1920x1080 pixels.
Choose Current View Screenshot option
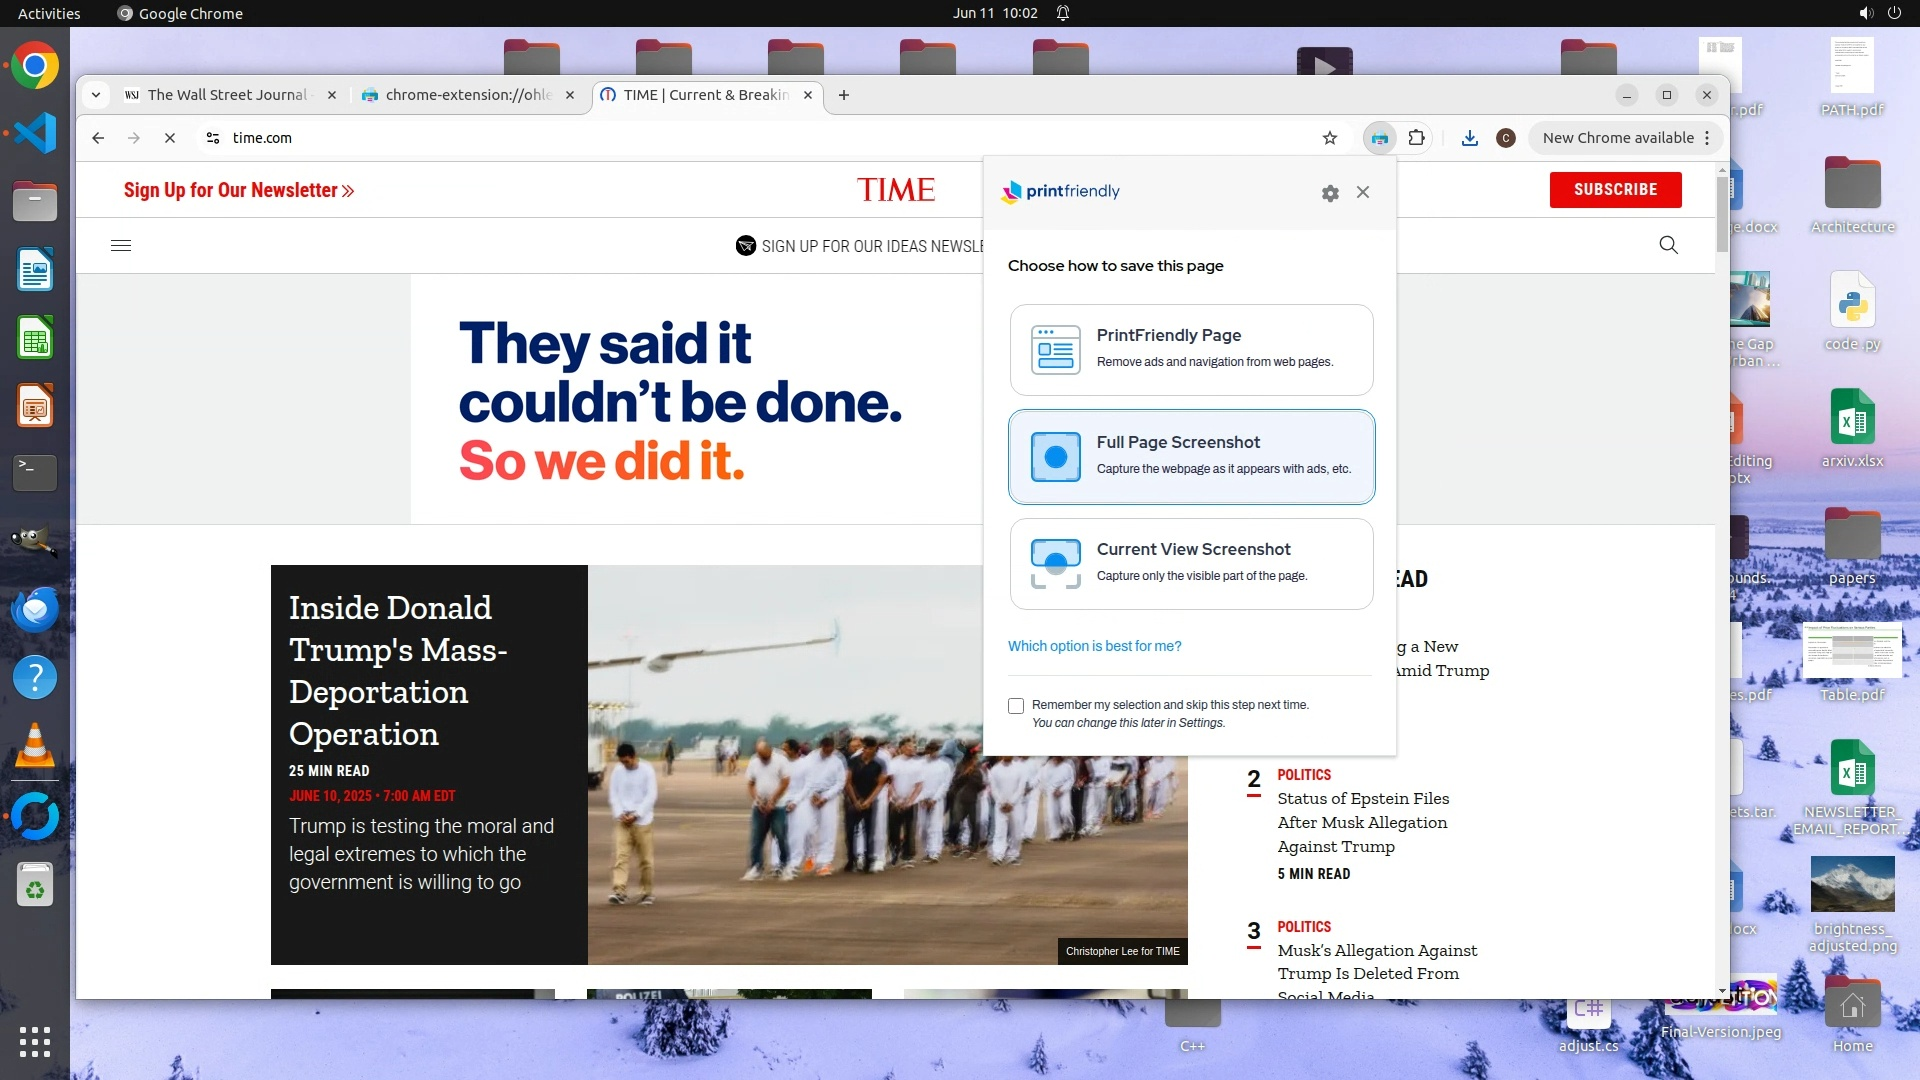click(1191, 563)
